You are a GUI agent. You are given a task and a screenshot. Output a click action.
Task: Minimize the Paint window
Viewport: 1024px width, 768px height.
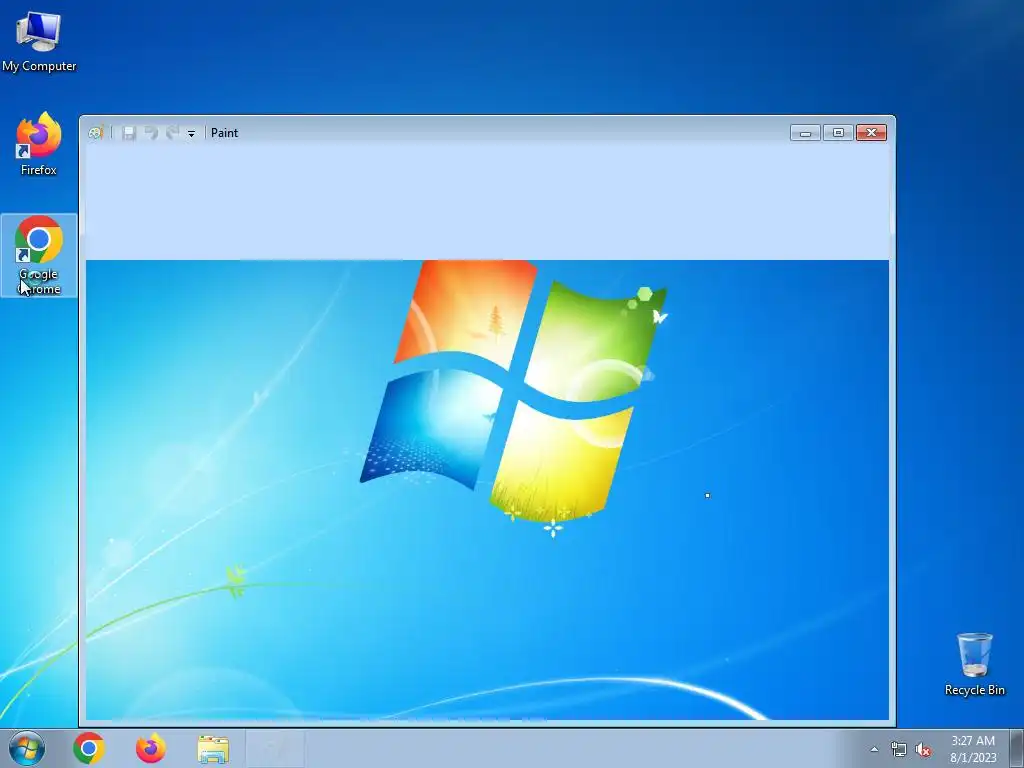tap(805, 133)
